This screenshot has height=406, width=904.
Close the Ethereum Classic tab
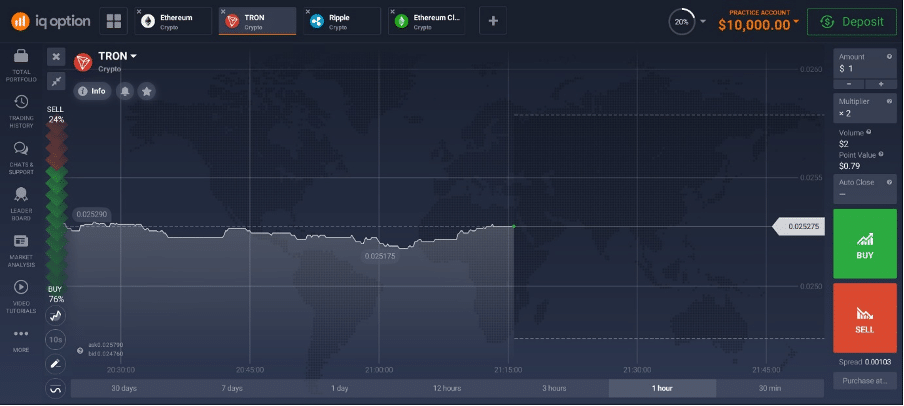(x=392, y=11)
